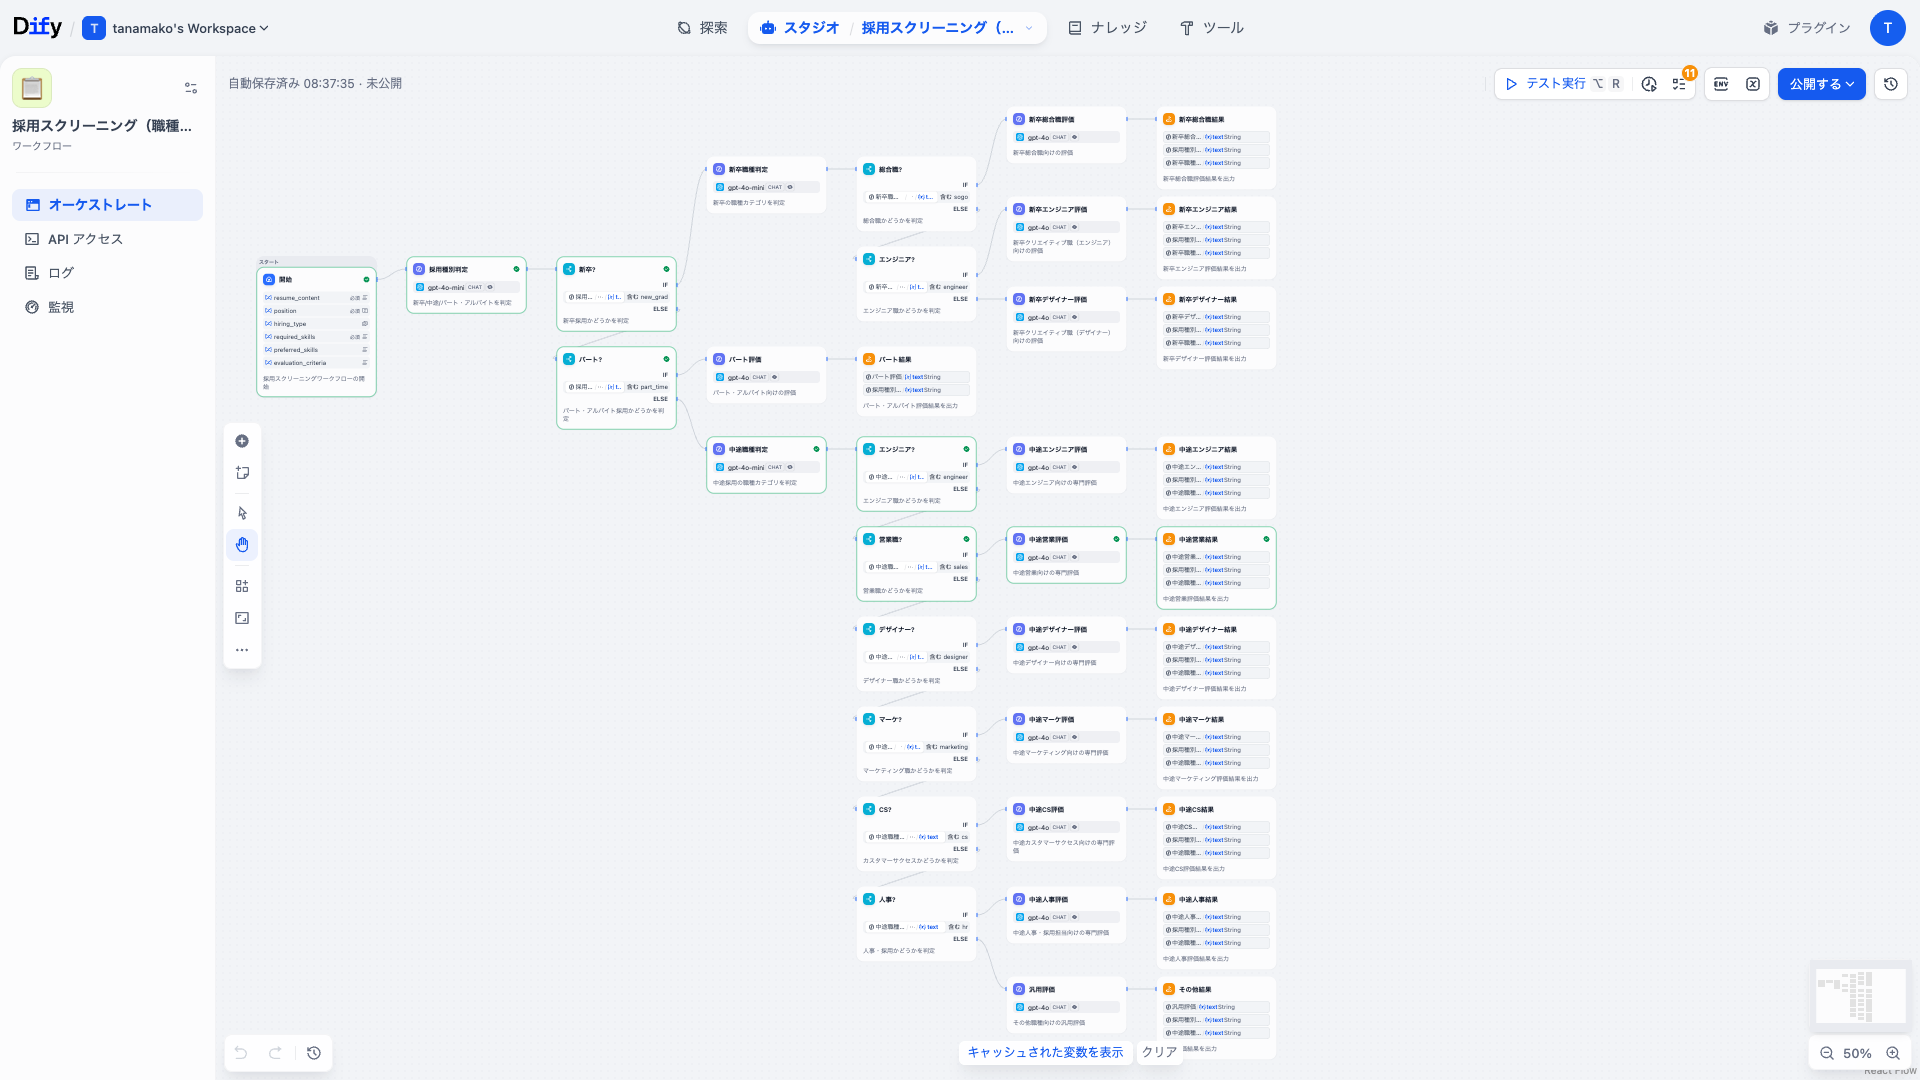Open more canvas options via the ellipsis
The width and height of the screenshot is (1920, 1080).
242,649
